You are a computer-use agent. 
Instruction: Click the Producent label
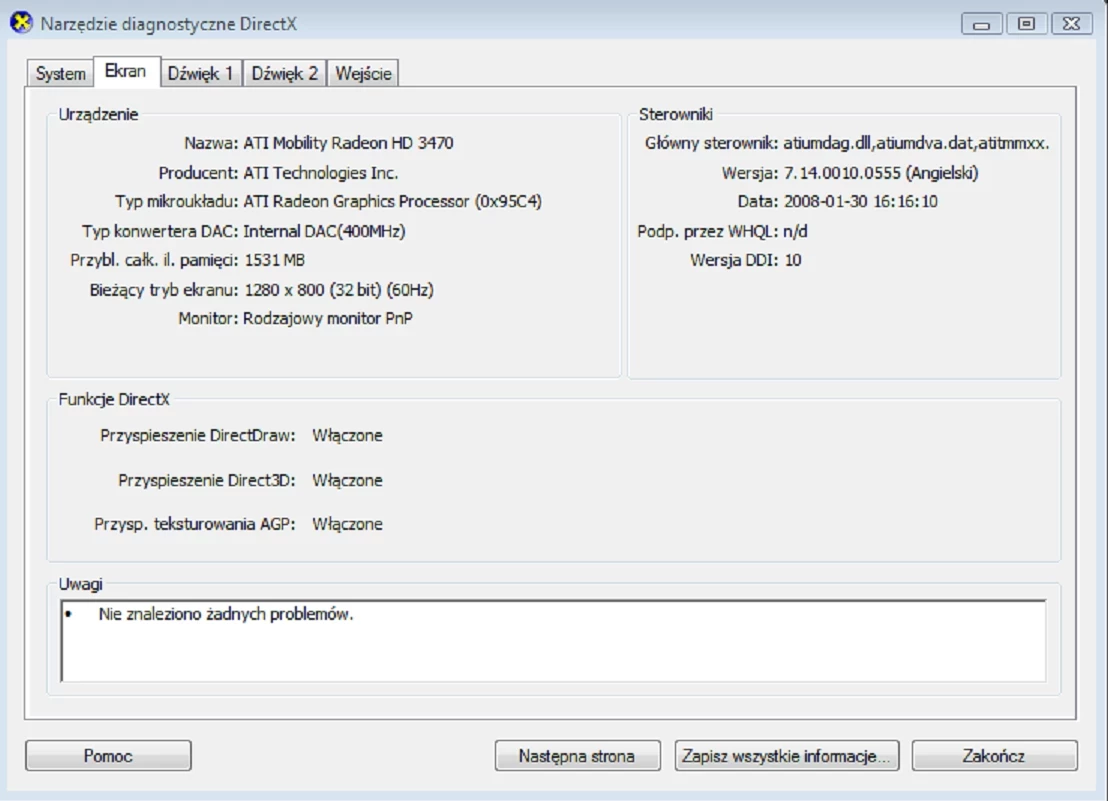199,173
